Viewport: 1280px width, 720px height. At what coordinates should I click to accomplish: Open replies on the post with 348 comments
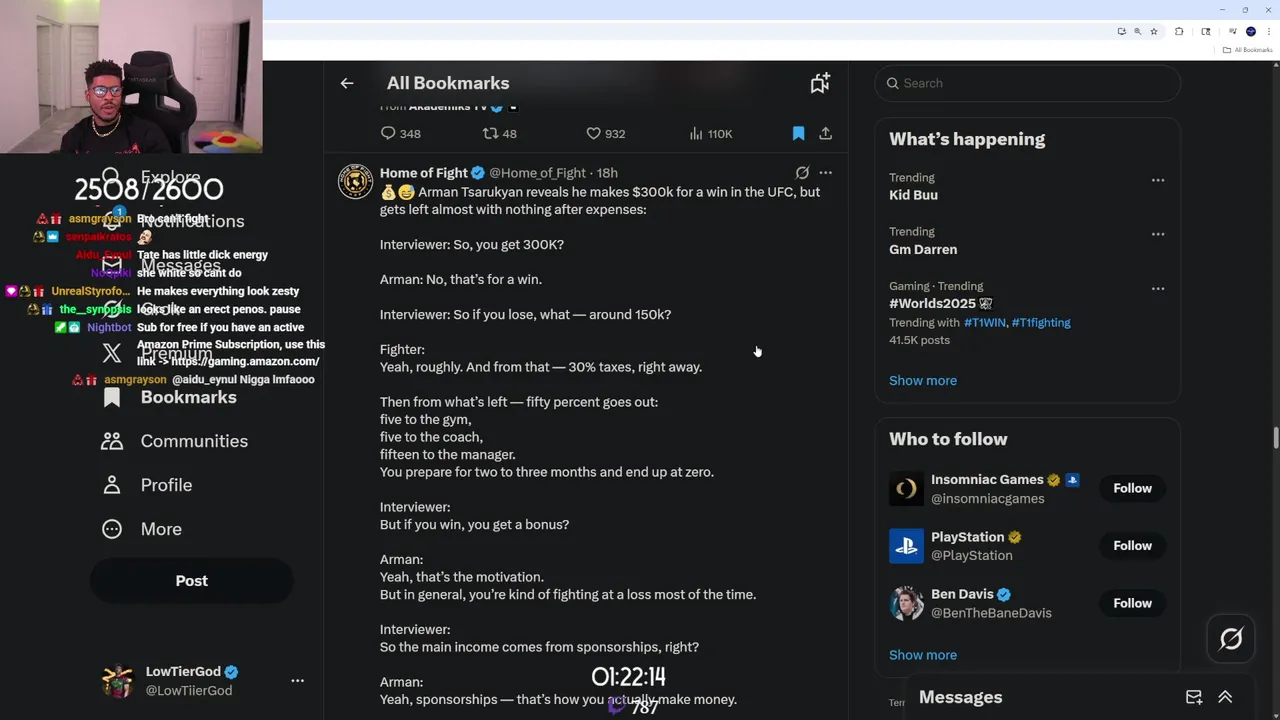click(x=400, y=133)
